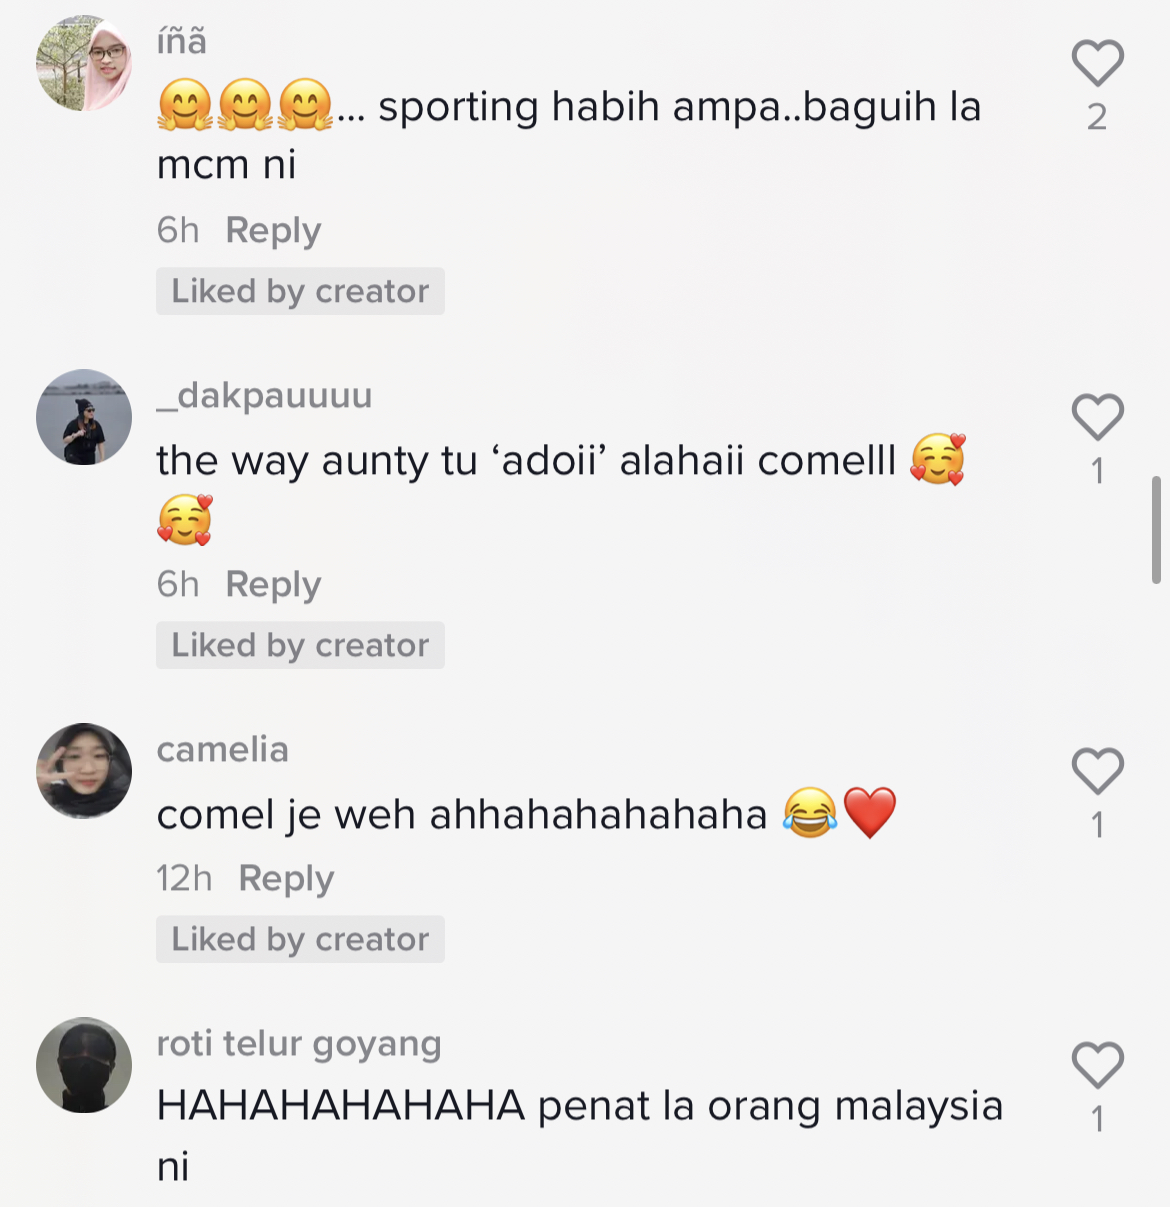This screenshot has height=1207, width=1170.
Task: Reply to camelia's 12h comment
Action: click(286, 879)
